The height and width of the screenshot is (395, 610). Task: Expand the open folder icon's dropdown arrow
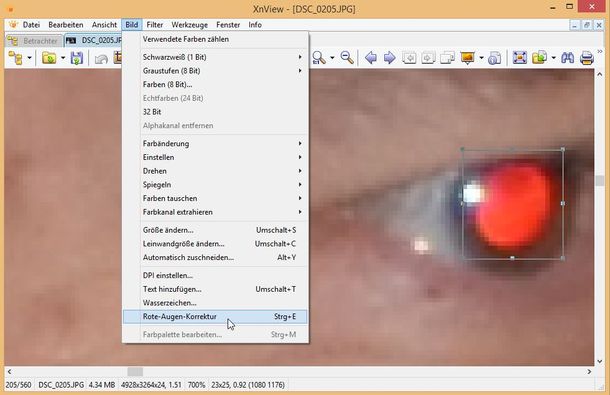tap(63, 58)
